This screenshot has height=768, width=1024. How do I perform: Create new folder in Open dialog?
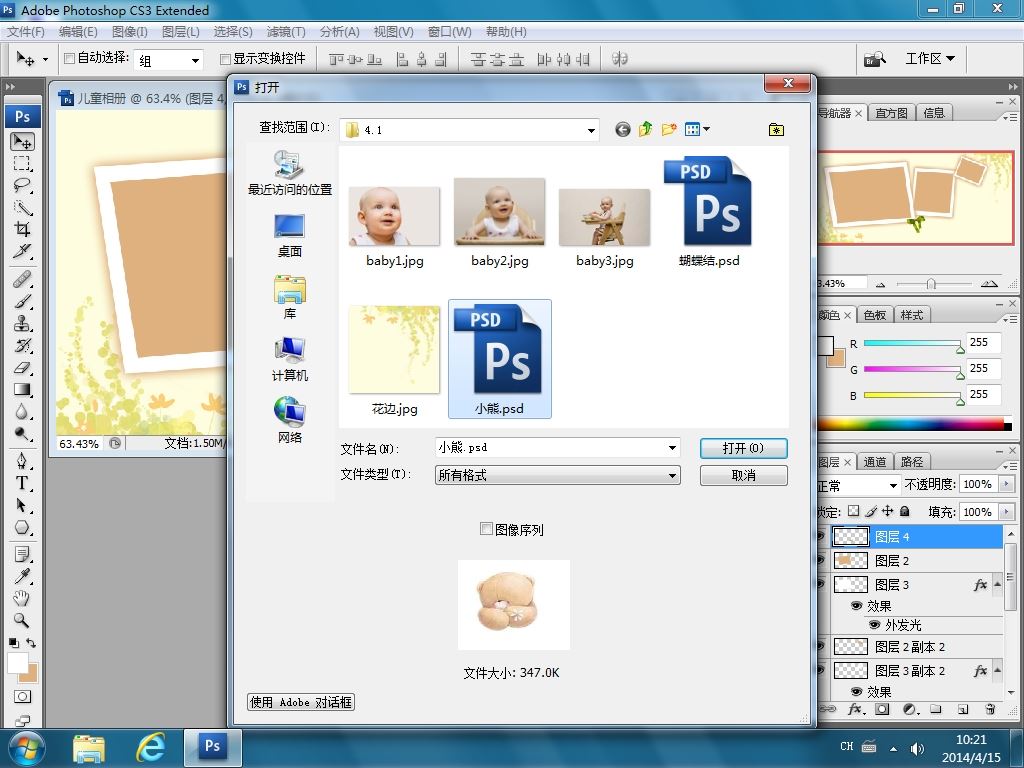(668, 129)
